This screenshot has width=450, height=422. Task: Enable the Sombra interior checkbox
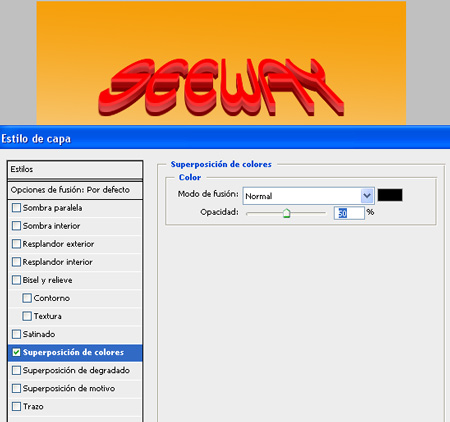click(x=16, y=226)
